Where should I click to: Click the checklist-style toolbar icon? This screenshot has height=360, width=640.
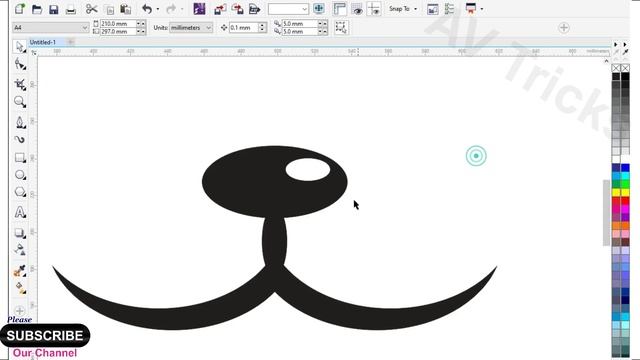point(449,9)
